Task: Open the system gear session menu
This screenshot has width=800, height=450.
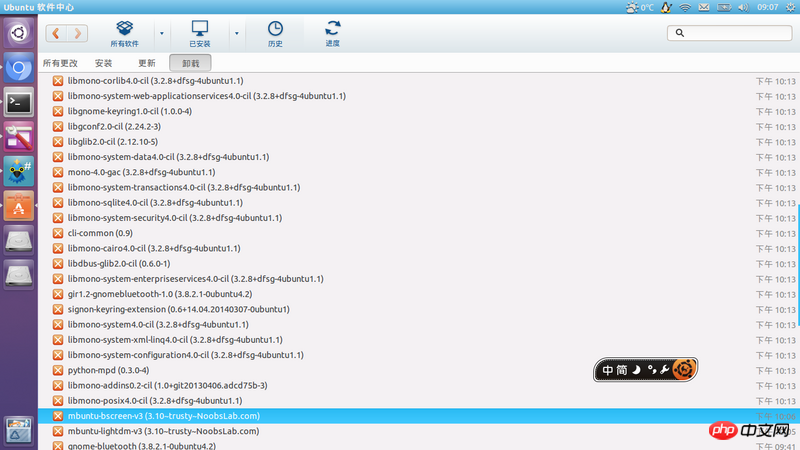Action: (x=790, y=7)
